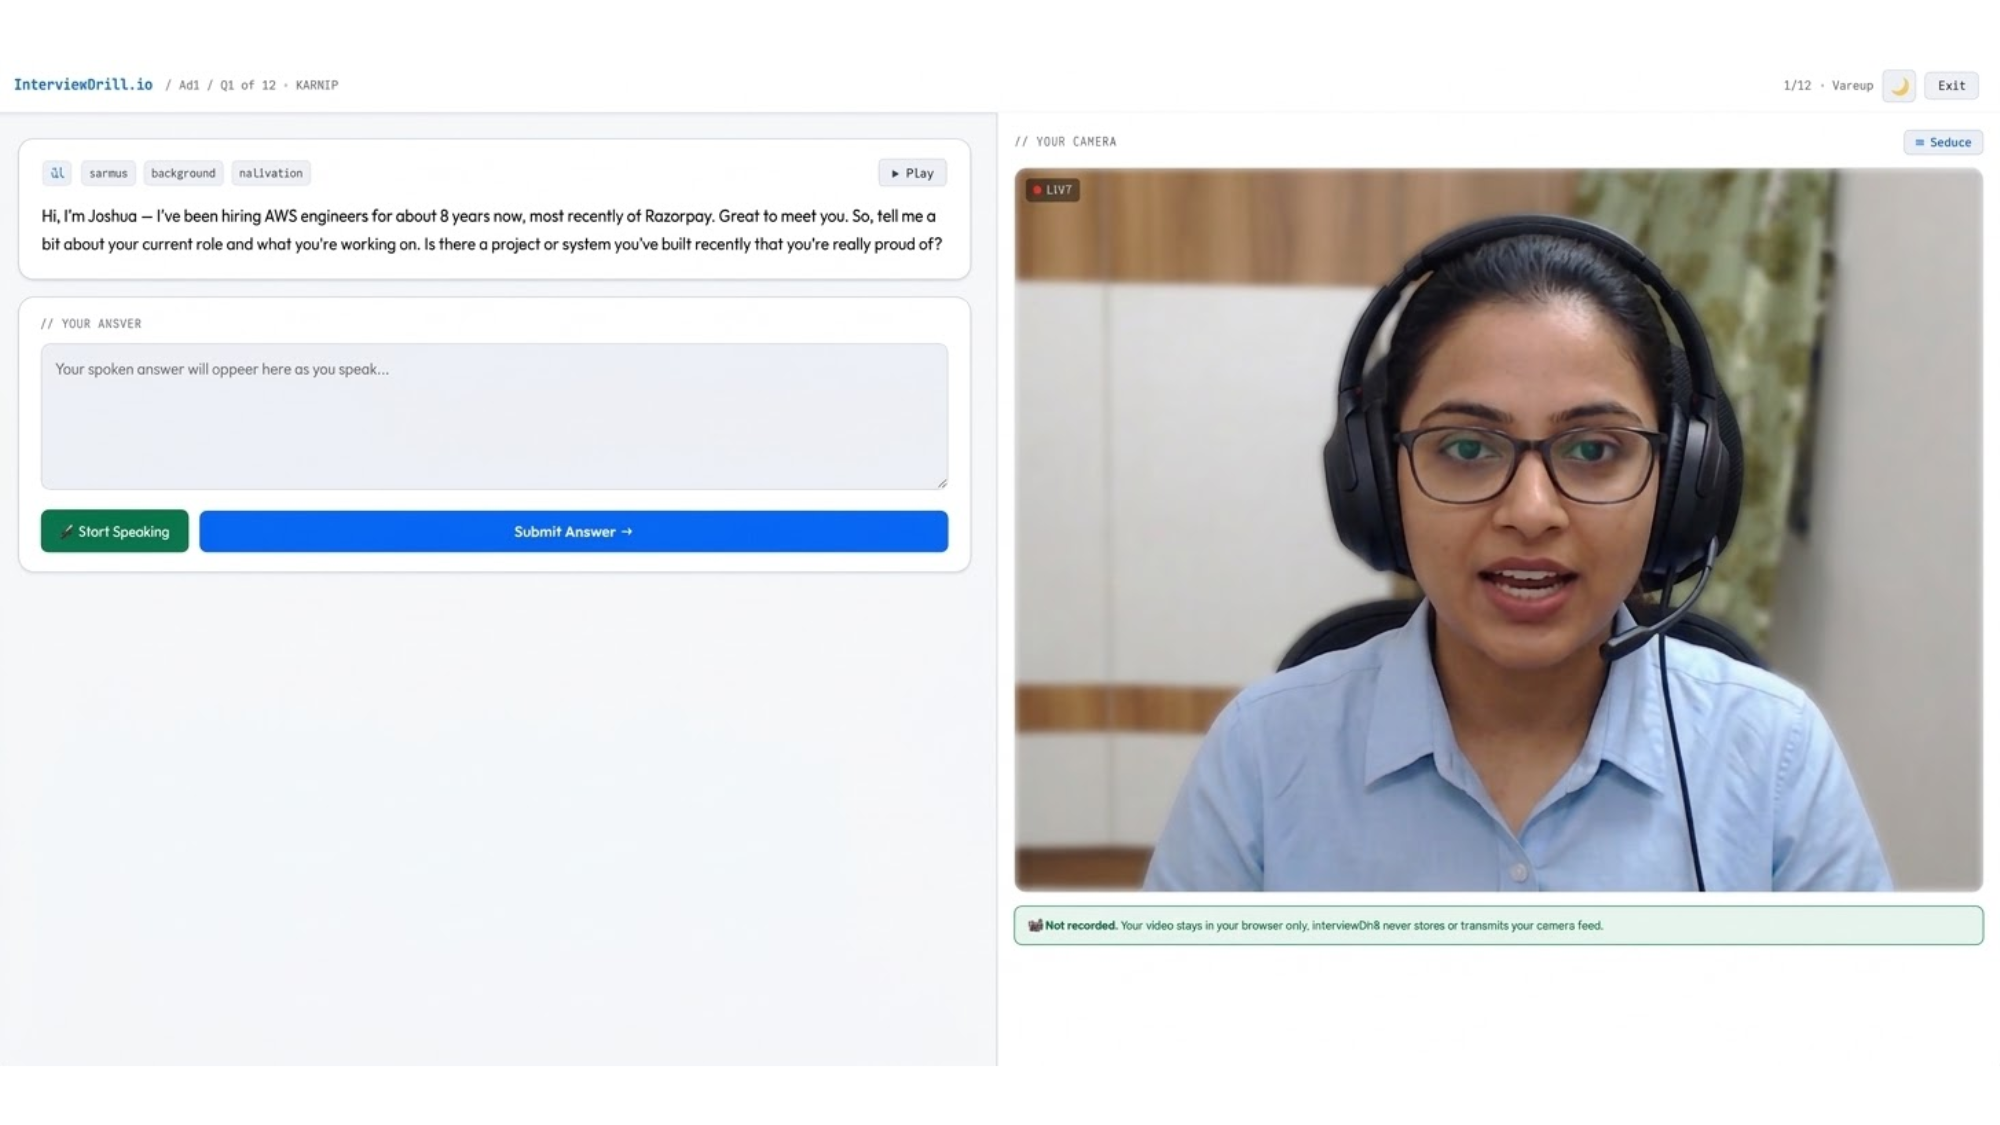Click the answer box resize handle
Viewport: 2000px width, 1125px height.
(942, 483)
